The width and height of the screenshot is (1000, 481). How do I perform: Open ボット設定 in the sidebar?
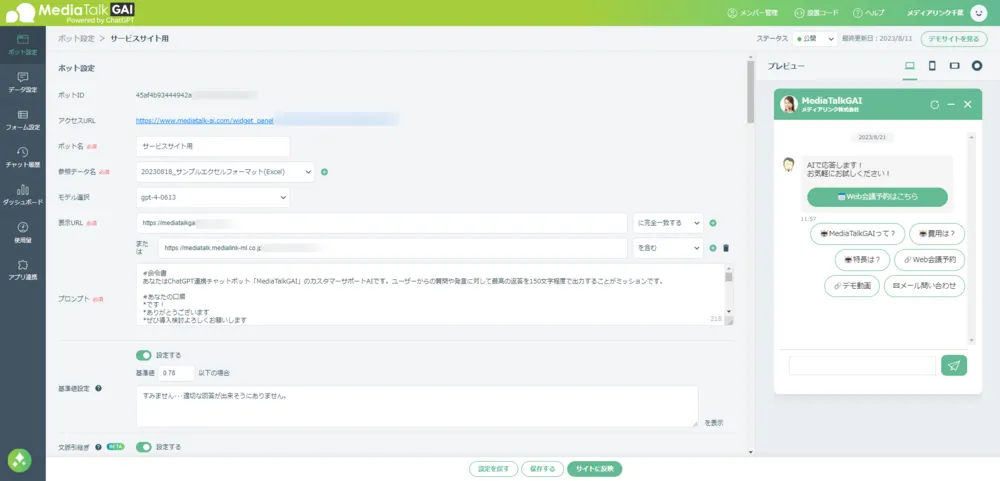point(22,45)
